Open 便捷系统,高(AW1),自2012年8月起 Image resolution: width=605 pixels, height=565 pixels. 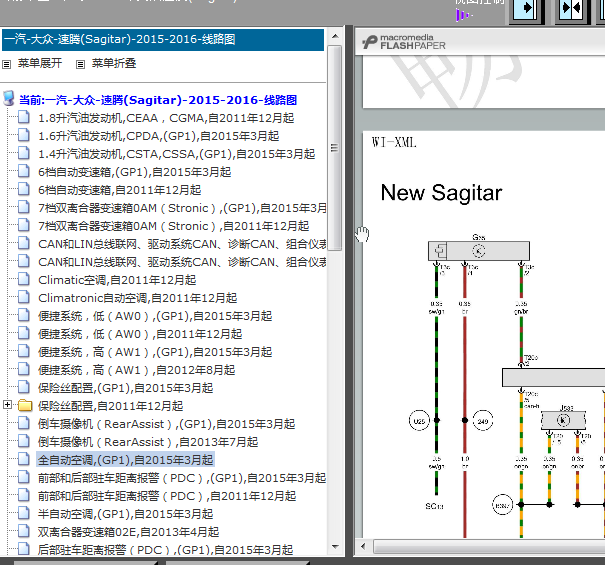tap(136, 370)
